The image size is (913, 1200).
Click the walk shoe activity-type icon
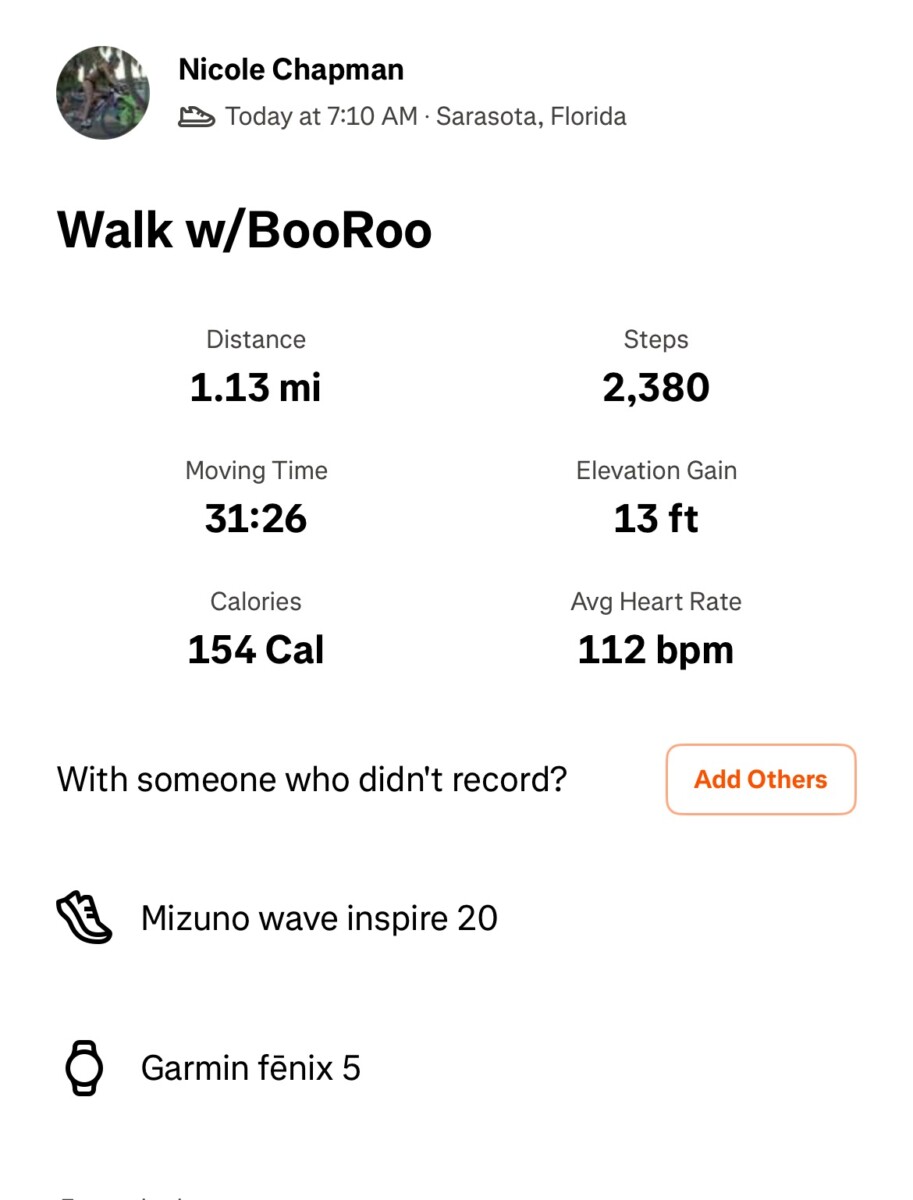click(x=196, y=117)
